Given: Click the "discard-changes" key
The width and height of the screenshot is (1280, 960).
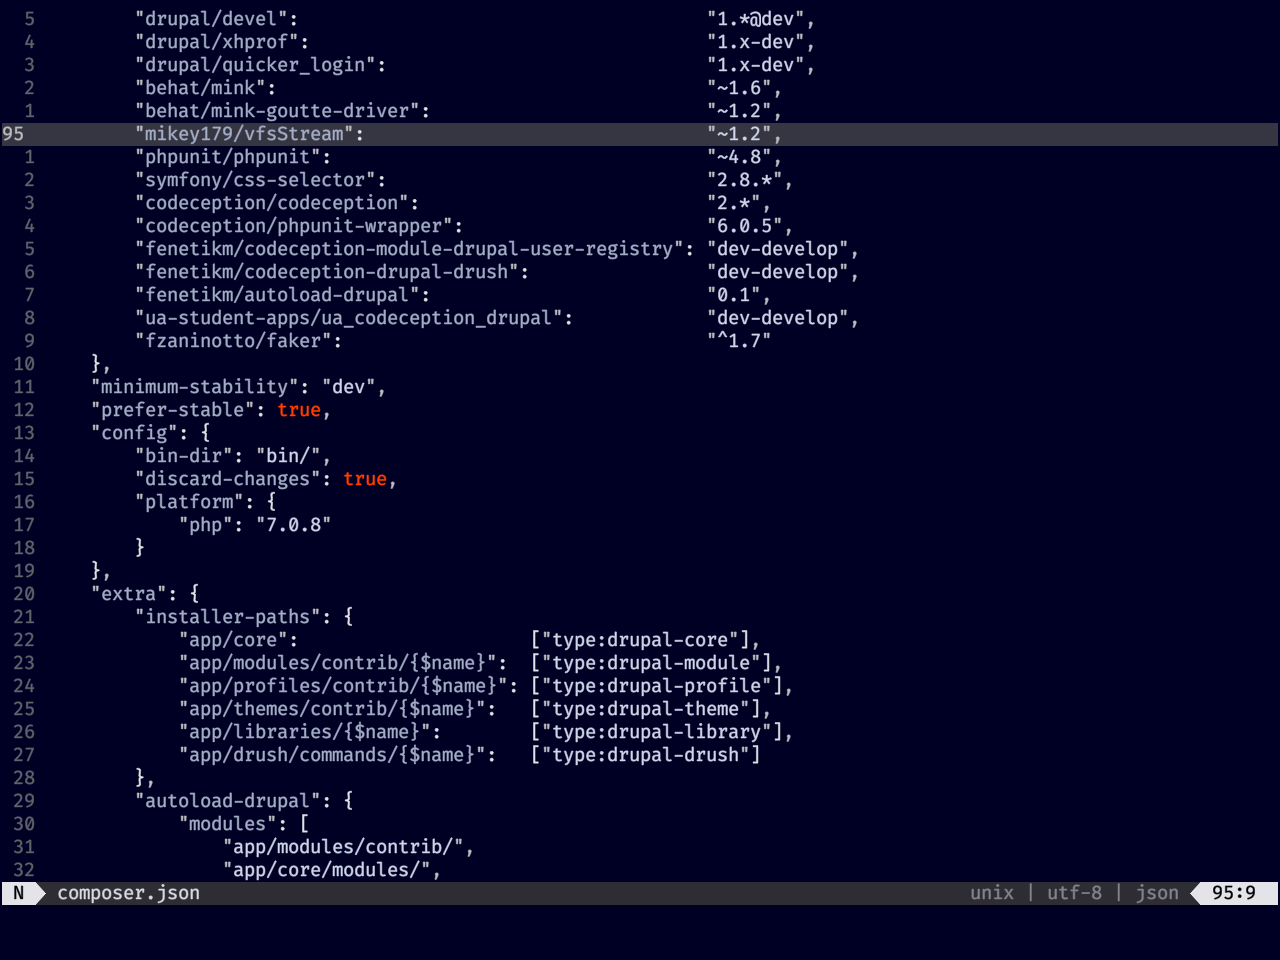Looking at the screenshot, I should pyautogui.click(x=228, y=479).
